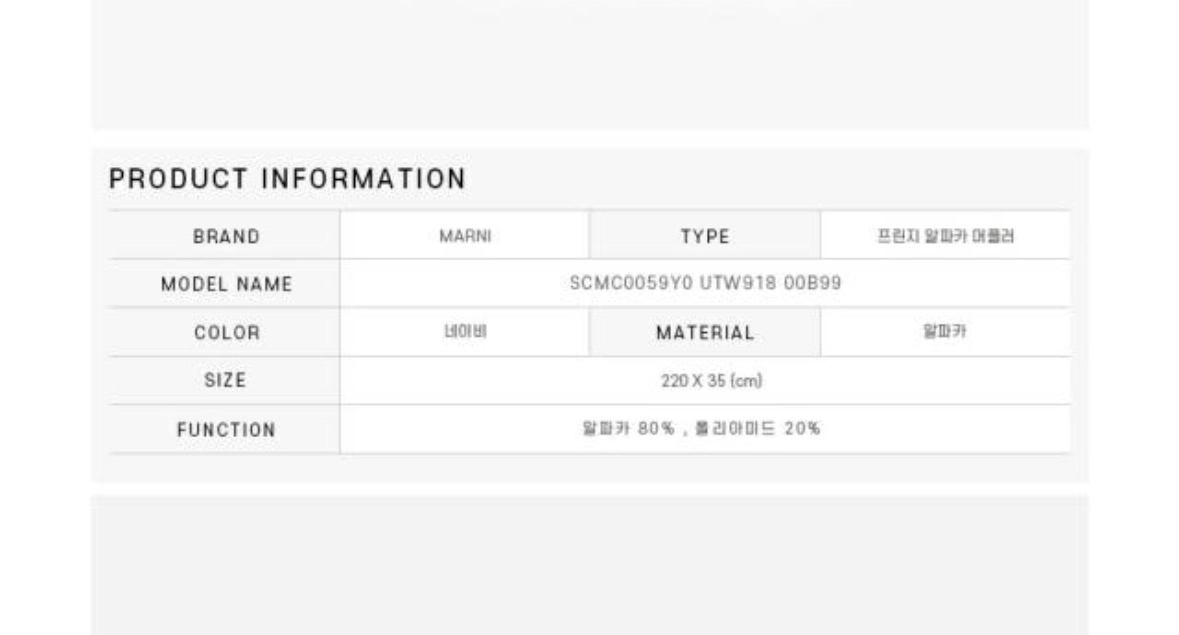Select the FUNCTION label cell
The height and width of the screenshot is (635, 1179).
225,429
